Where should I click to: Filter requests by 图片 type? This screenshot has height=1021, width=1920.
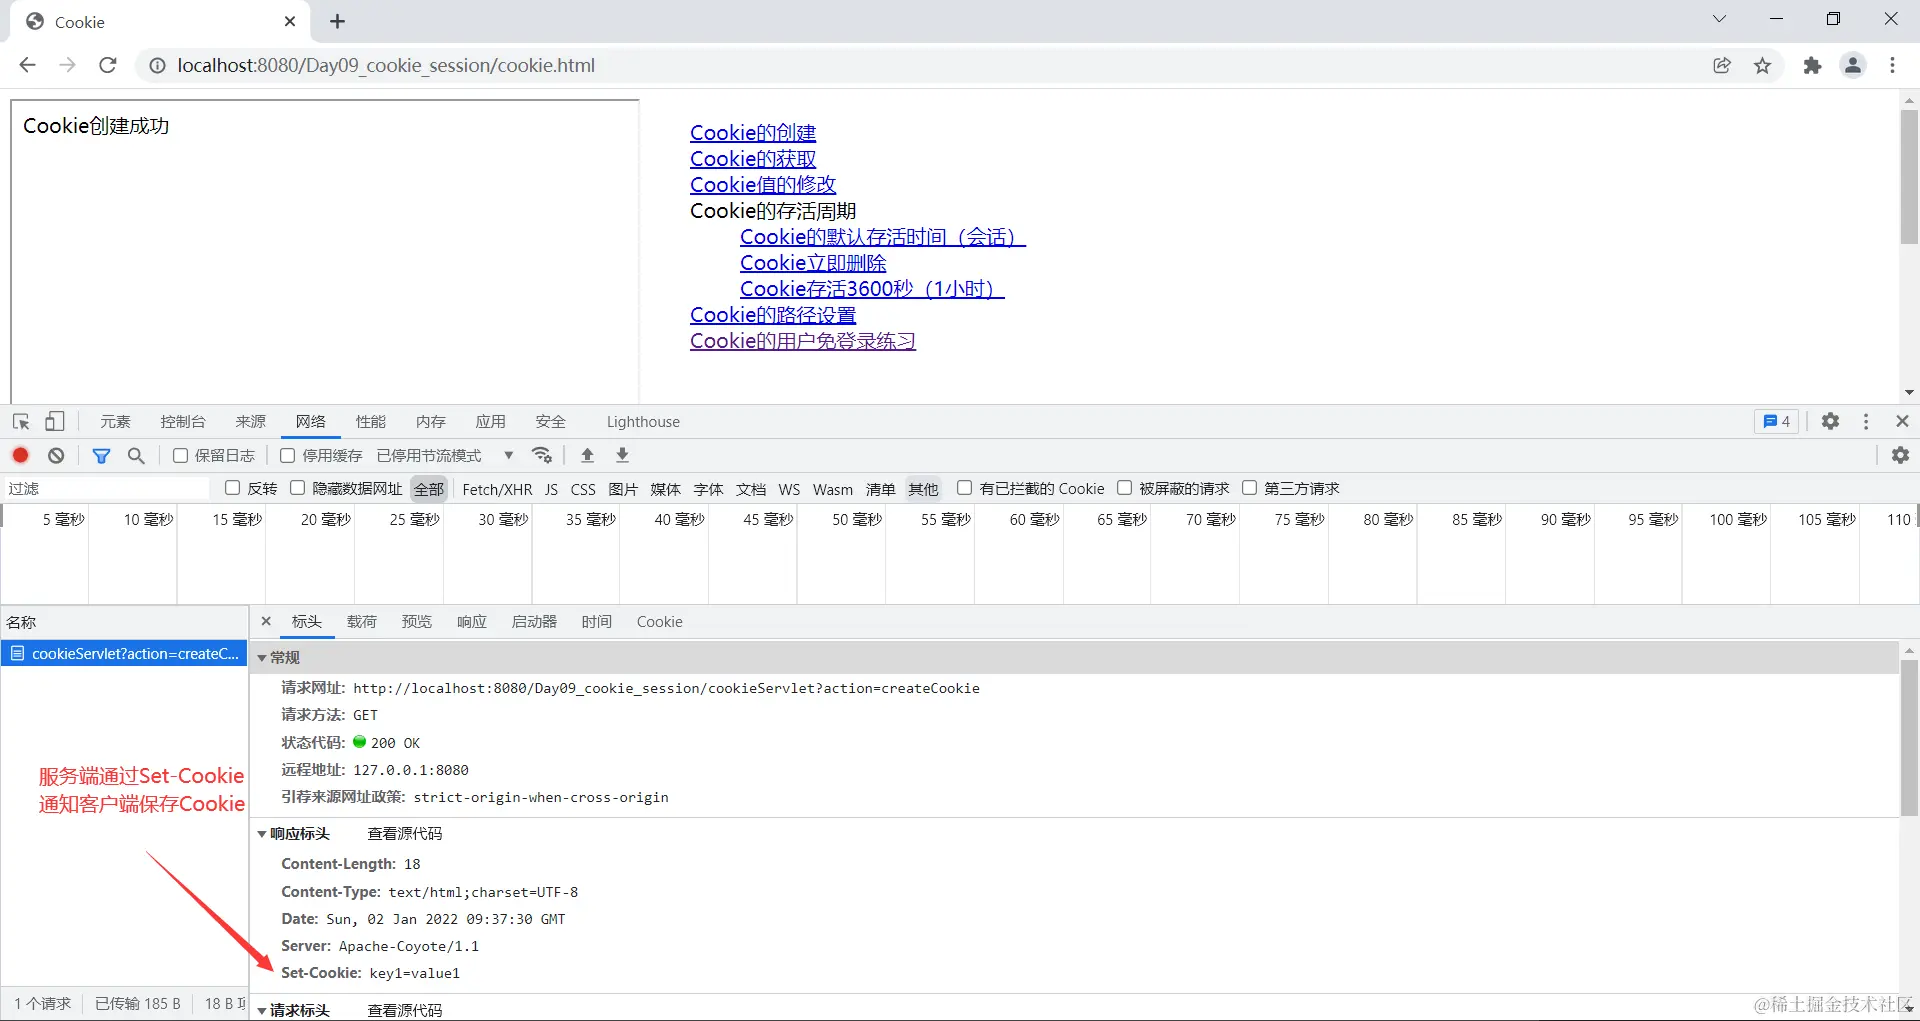(623, 489)
